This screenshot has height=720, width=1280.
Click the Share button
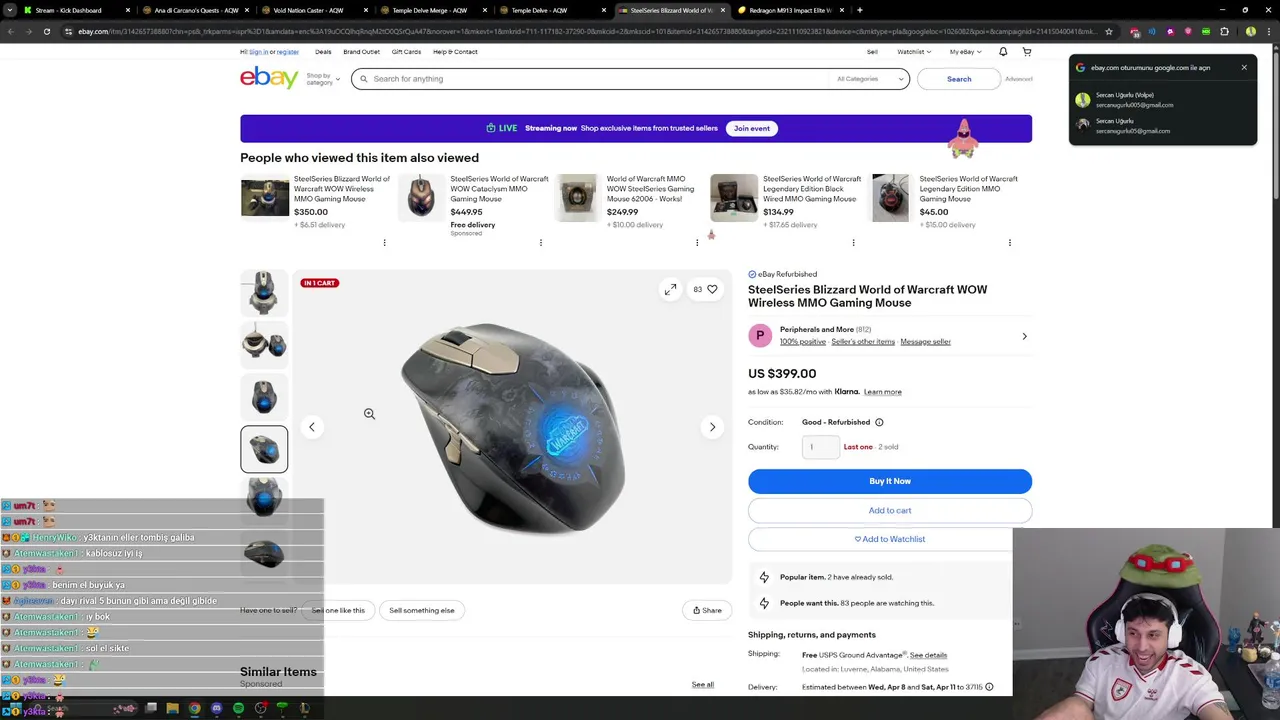point(707,610)
